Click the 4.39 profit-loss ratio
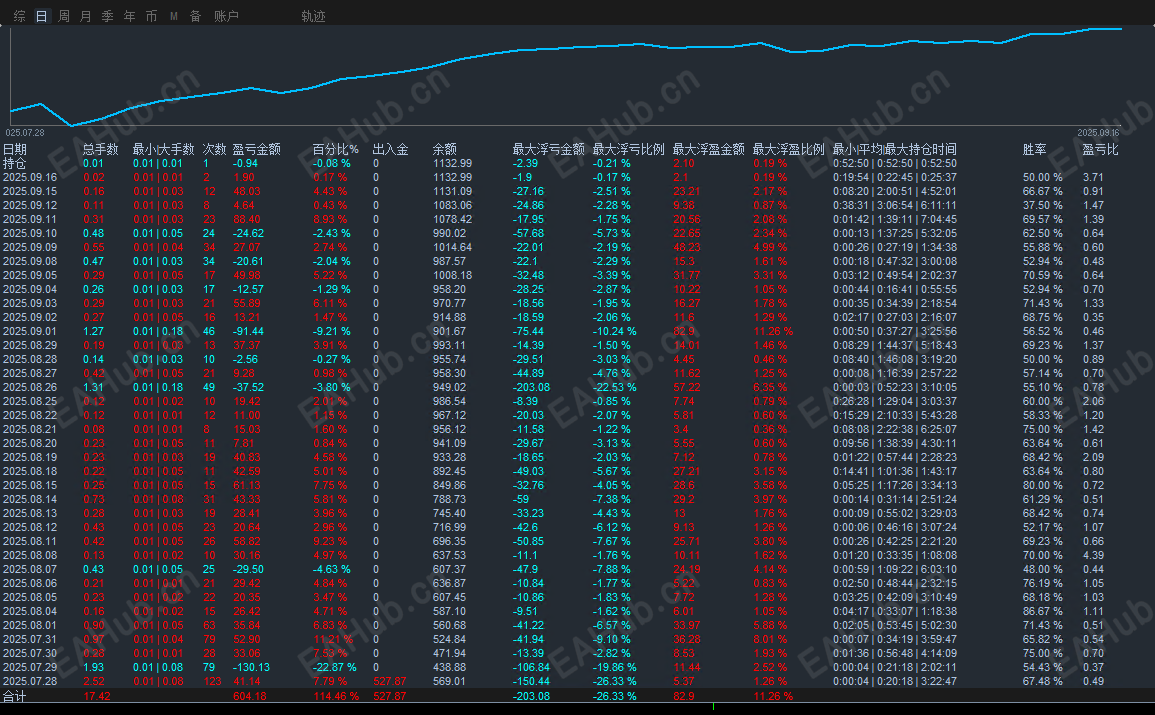The height and width of the screenshot is (715, 1155). pos(1093,555)
